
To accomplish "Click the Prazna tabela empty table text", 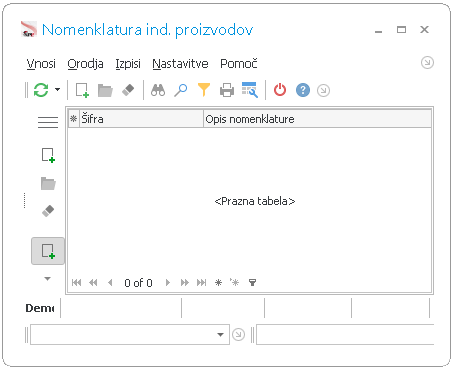I will point(255,201).
